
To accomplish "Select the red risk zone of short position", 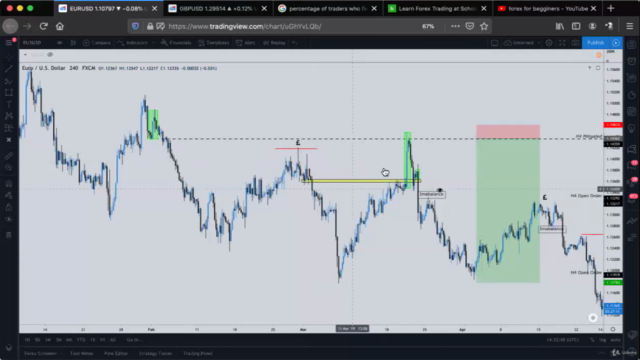I will [508, 132].
